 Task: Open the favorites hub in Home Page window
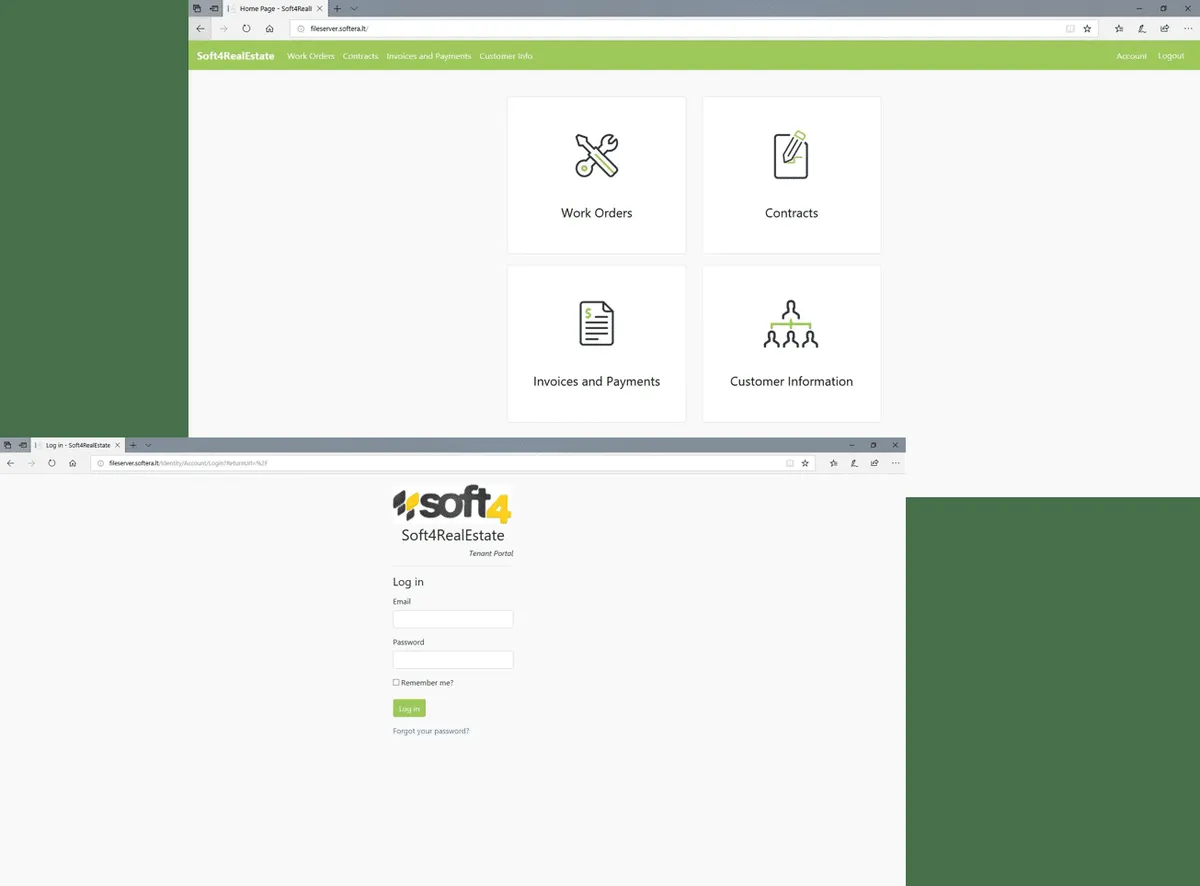(1119, 29)
